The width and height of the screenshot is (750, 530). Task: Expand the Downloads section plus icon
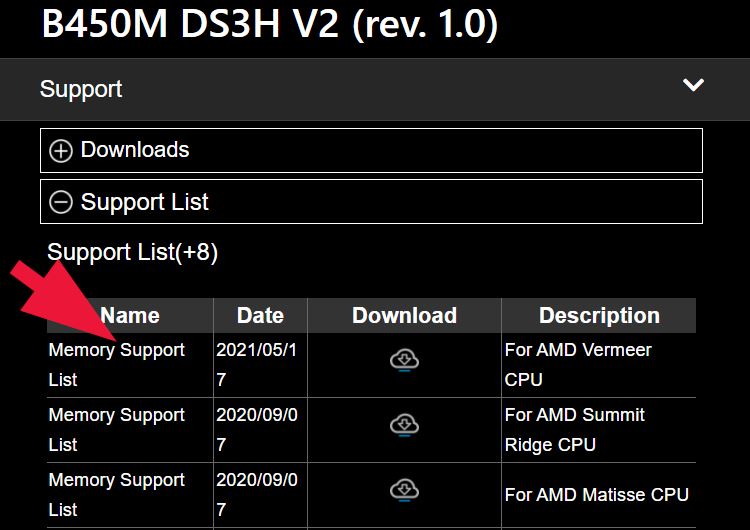coord(61,151)
